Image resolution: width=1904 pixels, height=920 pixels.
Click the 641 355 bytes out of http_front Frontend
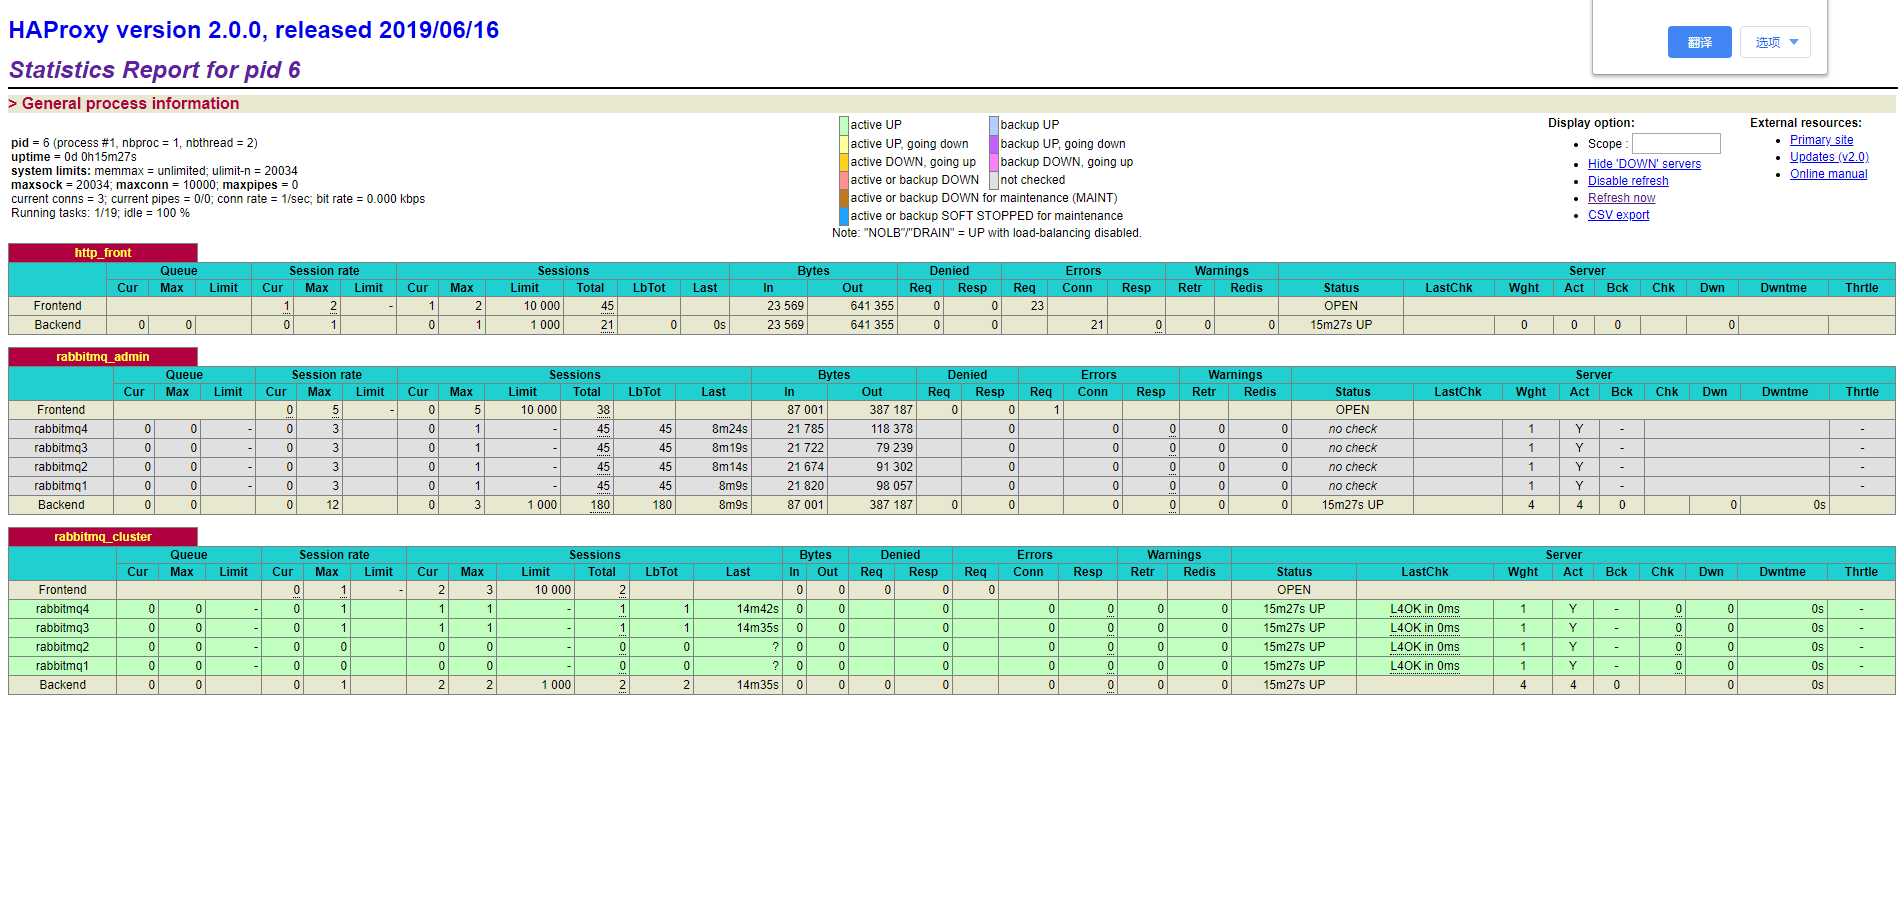872,306
